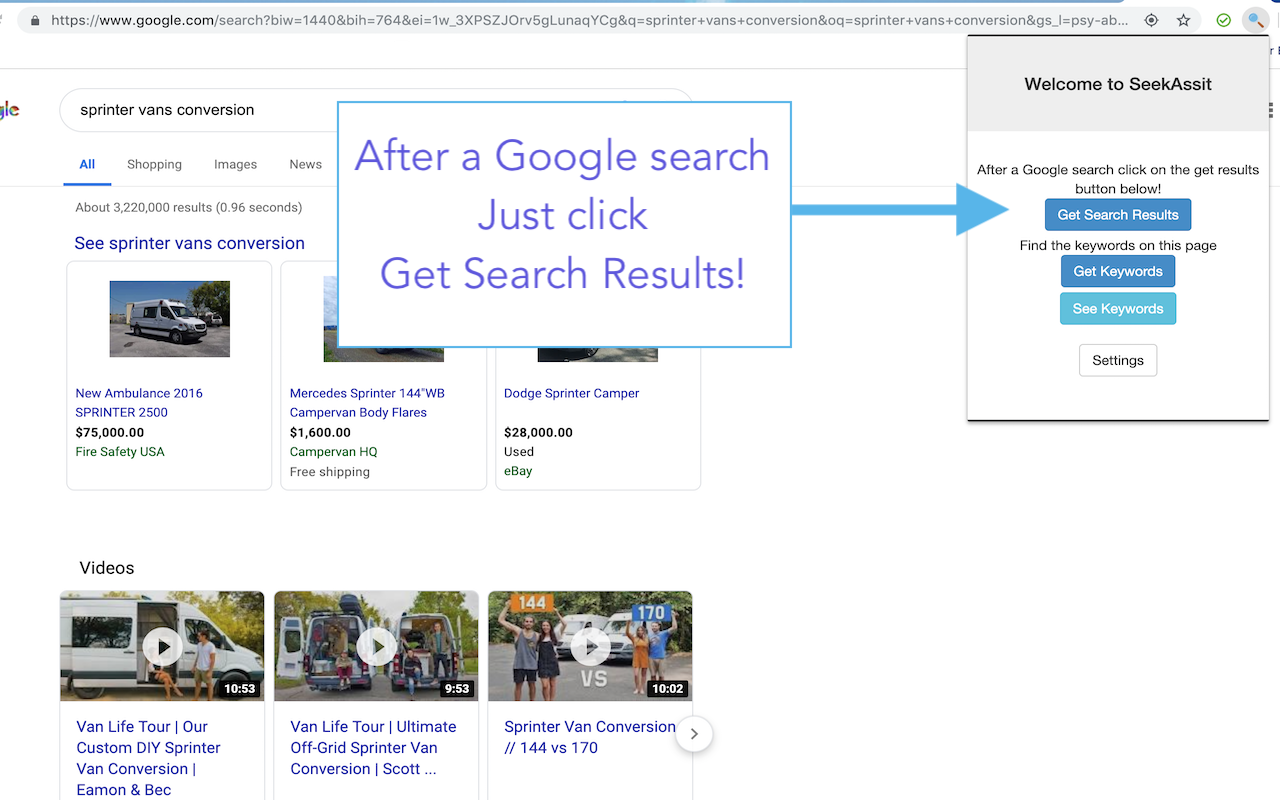Click the URL in the address bar
1280x800 pixels.
(x=590, y=20)
